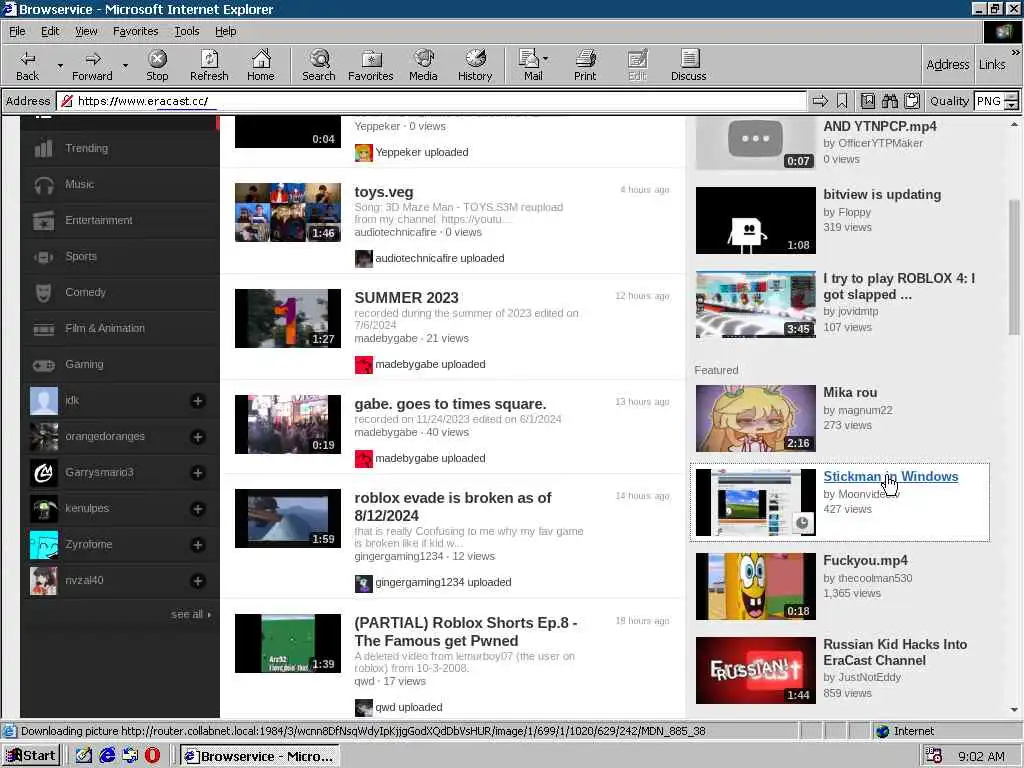This screenshot has height=768, width=1024.
Task: Toggle watch later clock on Stickman thumbnail
Action: 803,522
